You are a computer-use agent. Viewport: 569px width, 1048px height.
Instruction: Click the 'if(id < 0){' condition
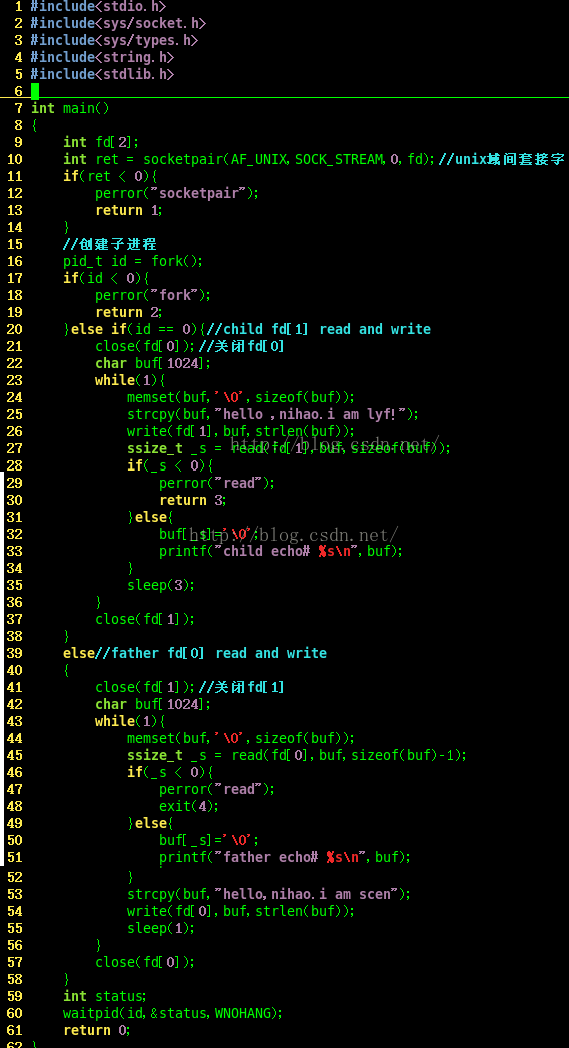point(106,278)
